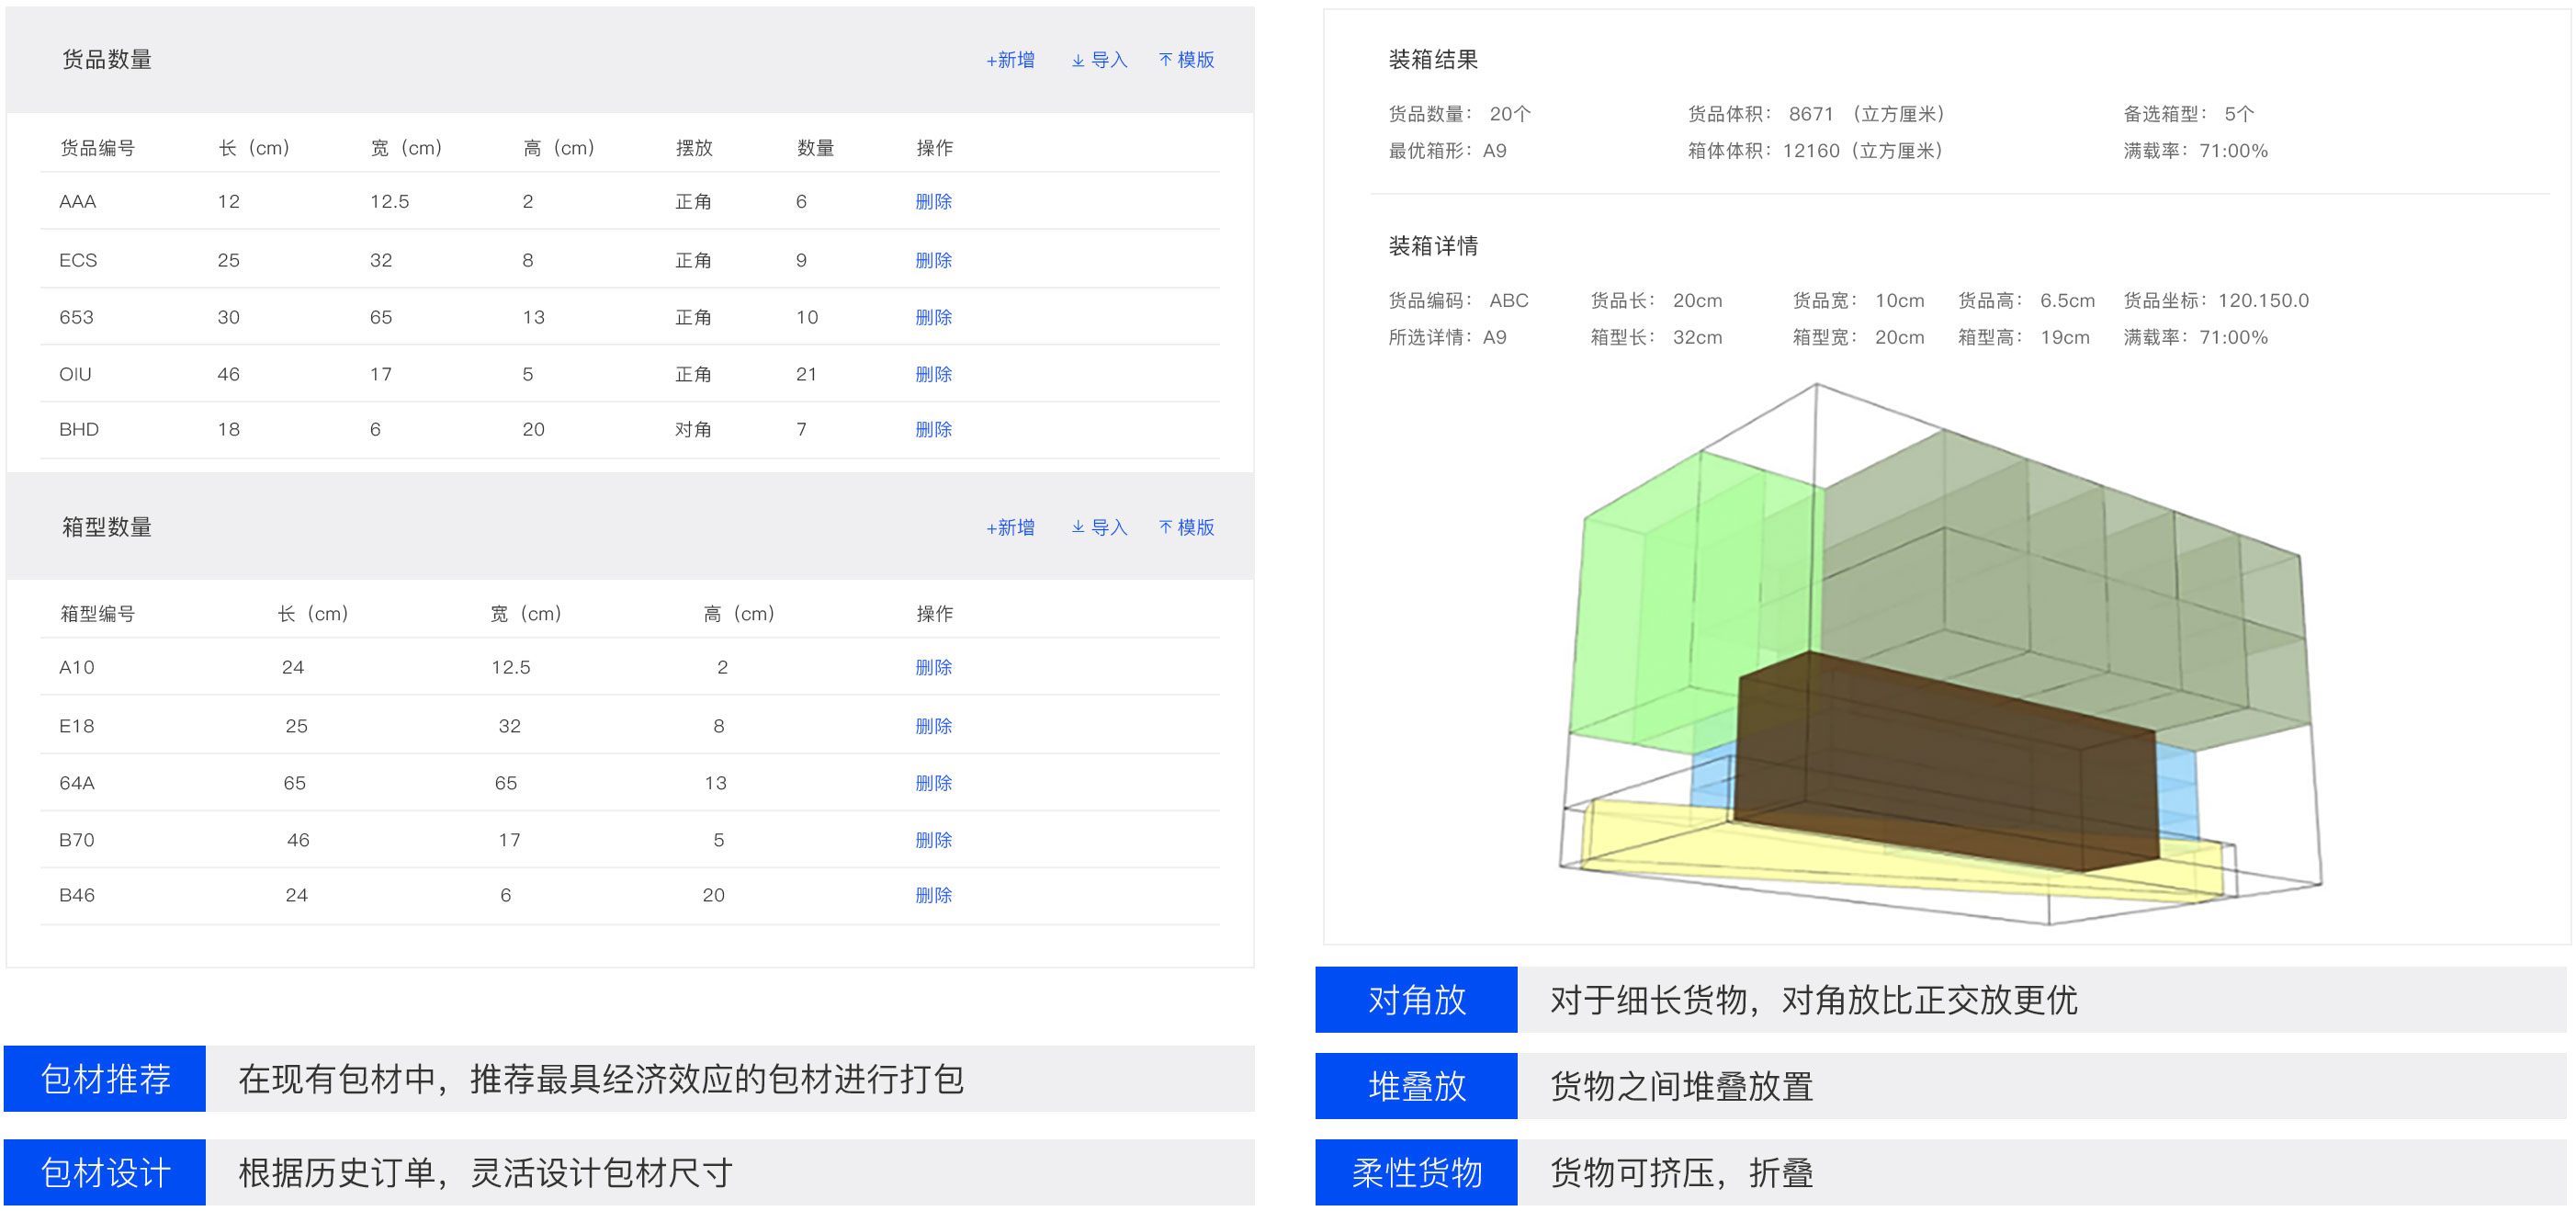This screenshot has width=2576, height=1211.
Task: Click box type code A10
Action: (77, 667)
